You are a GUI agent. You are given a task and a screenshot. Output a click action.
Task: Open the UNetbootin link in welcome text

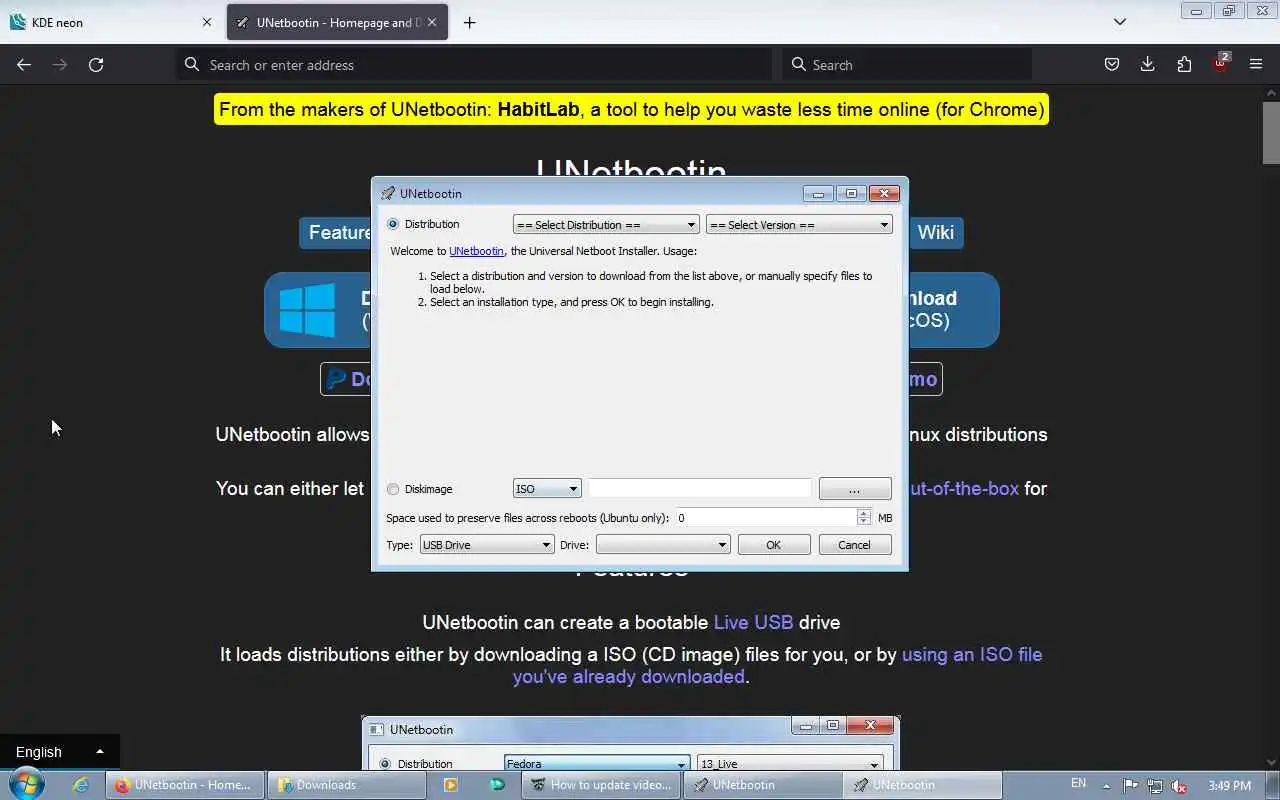click(x=476, y=251)
